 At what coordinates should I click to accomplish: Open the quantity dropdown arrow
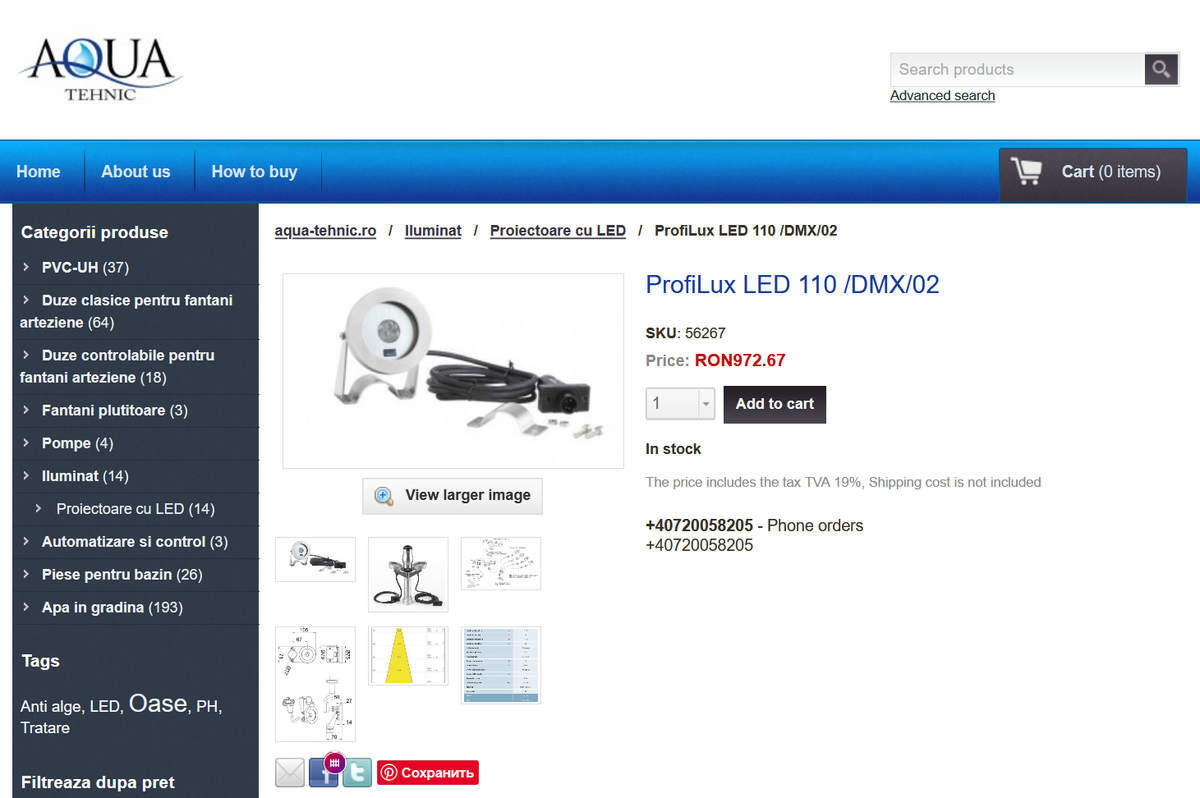tap(704, 404)
